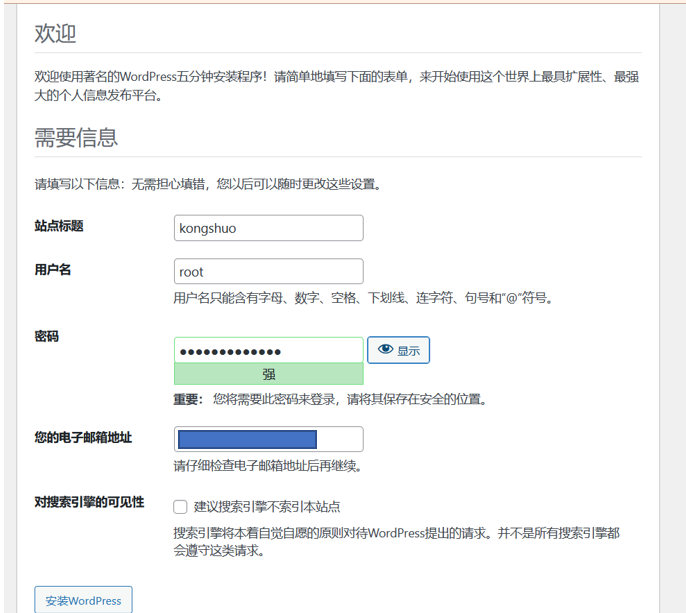This screenshot has height=613, width=686.
Task: Click the 站点标题 label
Action: pos(59,226)
